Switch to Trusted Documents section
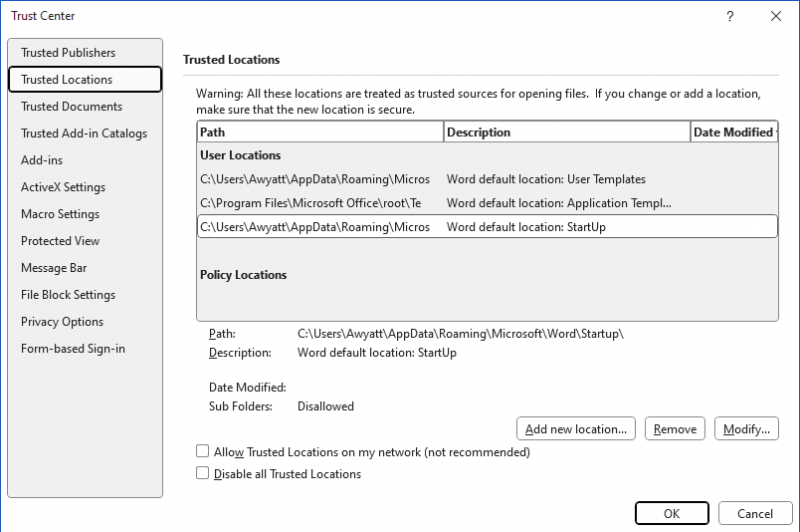The height and width of the screenshot is (532, 800). (x=72, y=107)
